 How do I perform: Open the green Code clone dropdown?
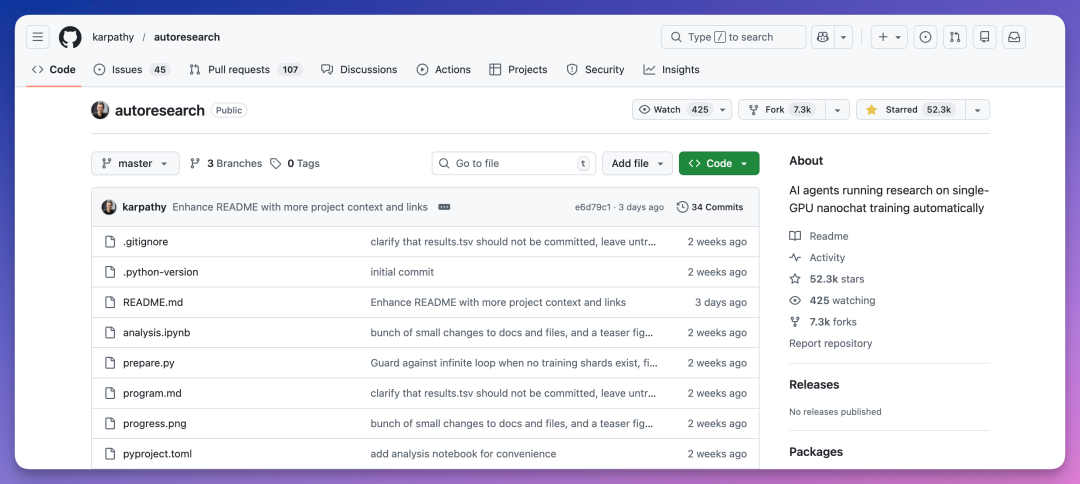[719, 163]
